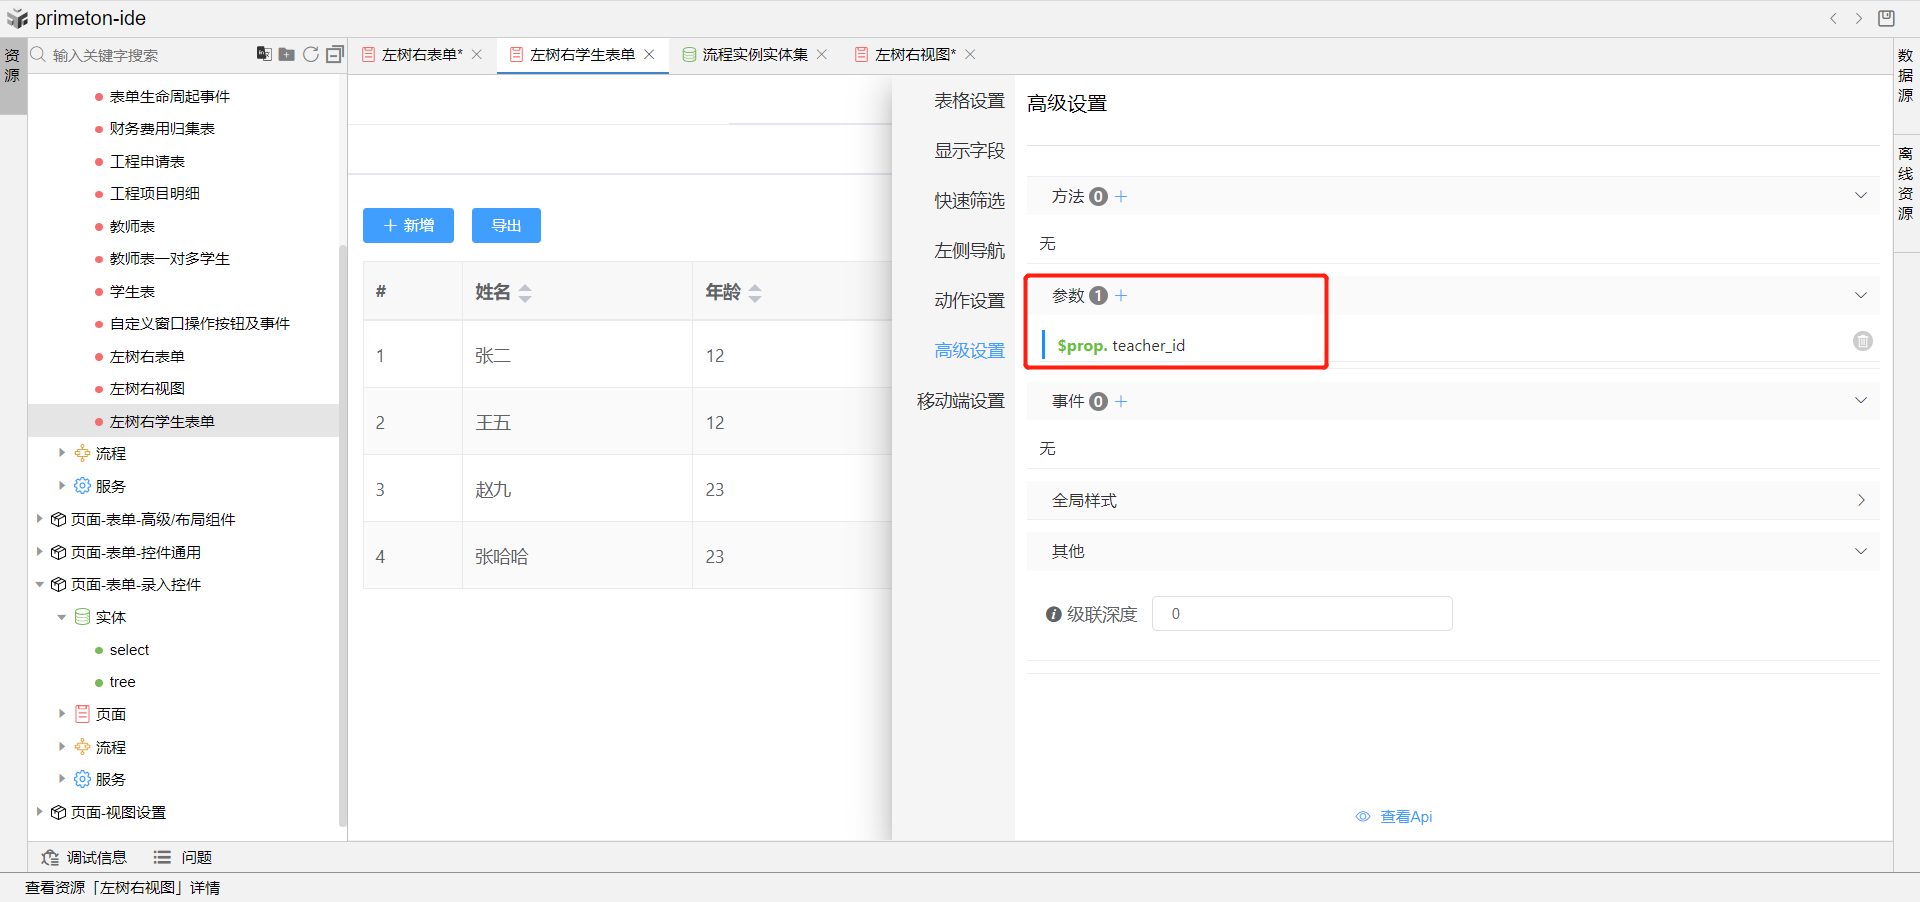Collapse the 实体 tree folder

pos(62,617)
